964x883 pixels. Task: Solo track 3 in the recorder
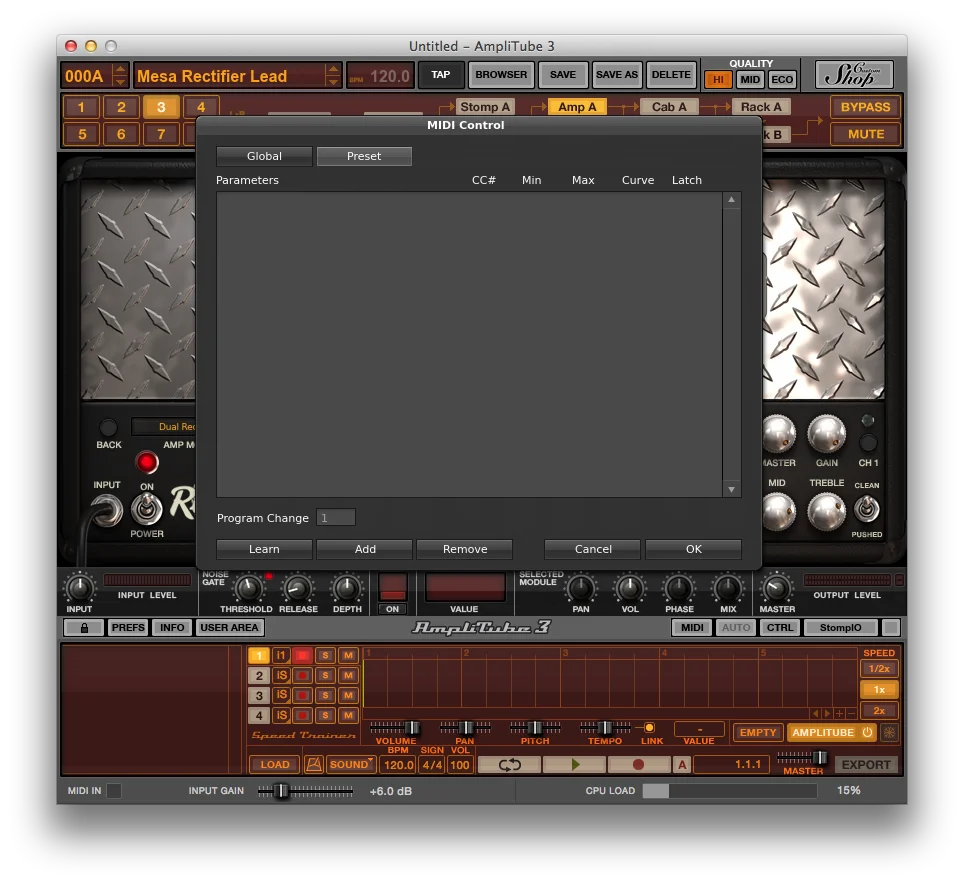click(325, 696)
